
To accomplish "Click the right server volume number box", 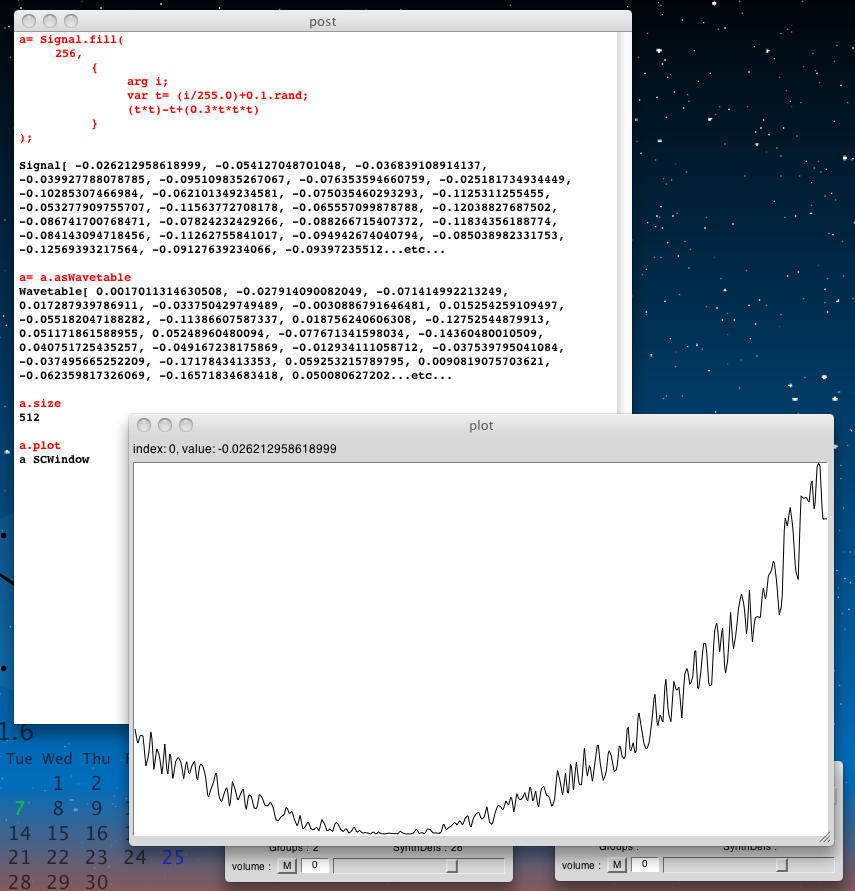I will click(644, 865).
